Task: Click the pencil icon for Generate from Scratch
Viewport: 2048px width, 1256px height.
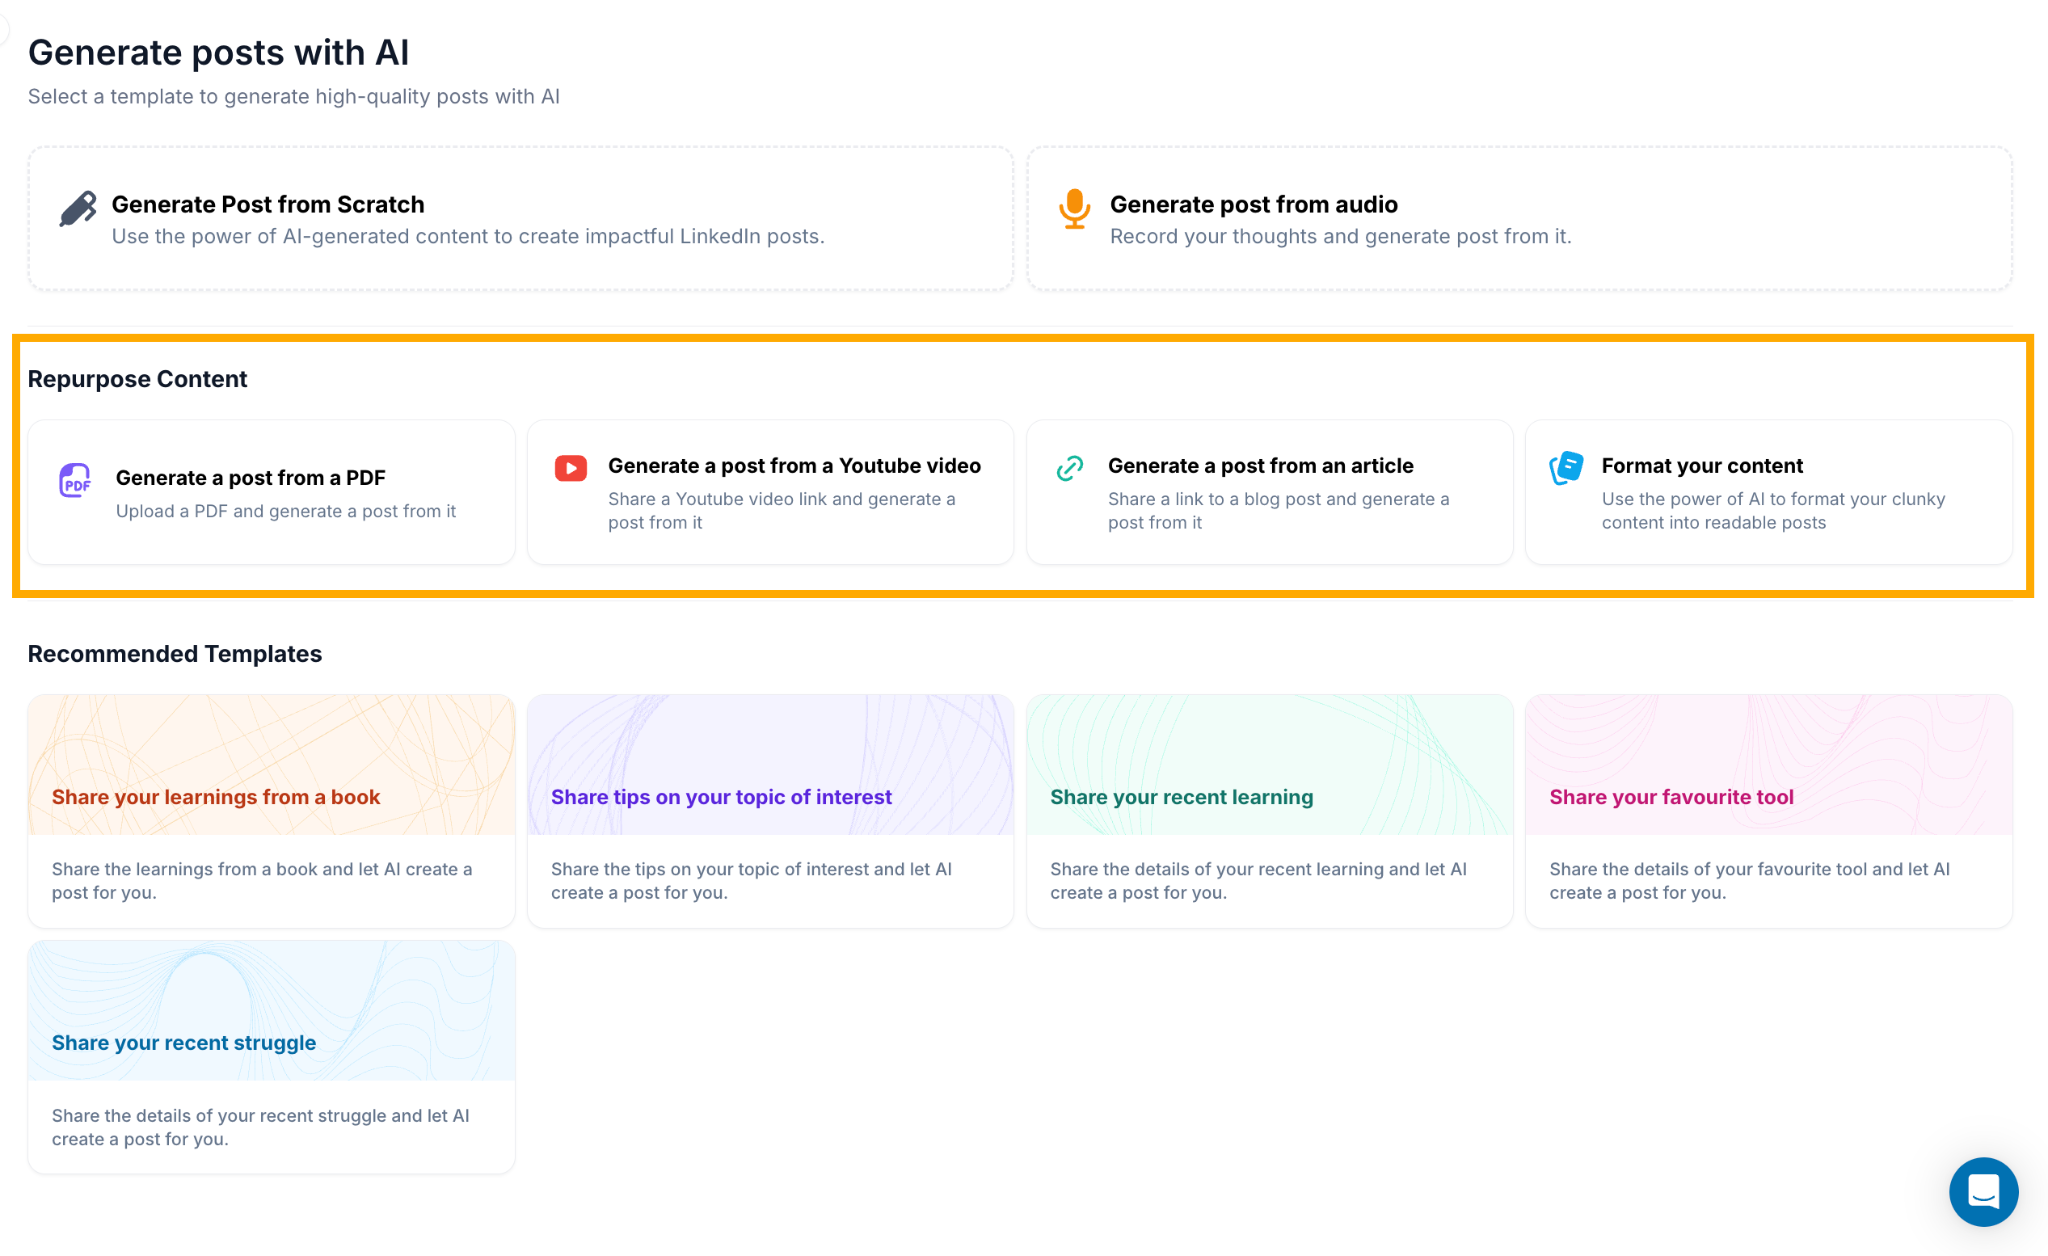Action: [x=78, y=209]
